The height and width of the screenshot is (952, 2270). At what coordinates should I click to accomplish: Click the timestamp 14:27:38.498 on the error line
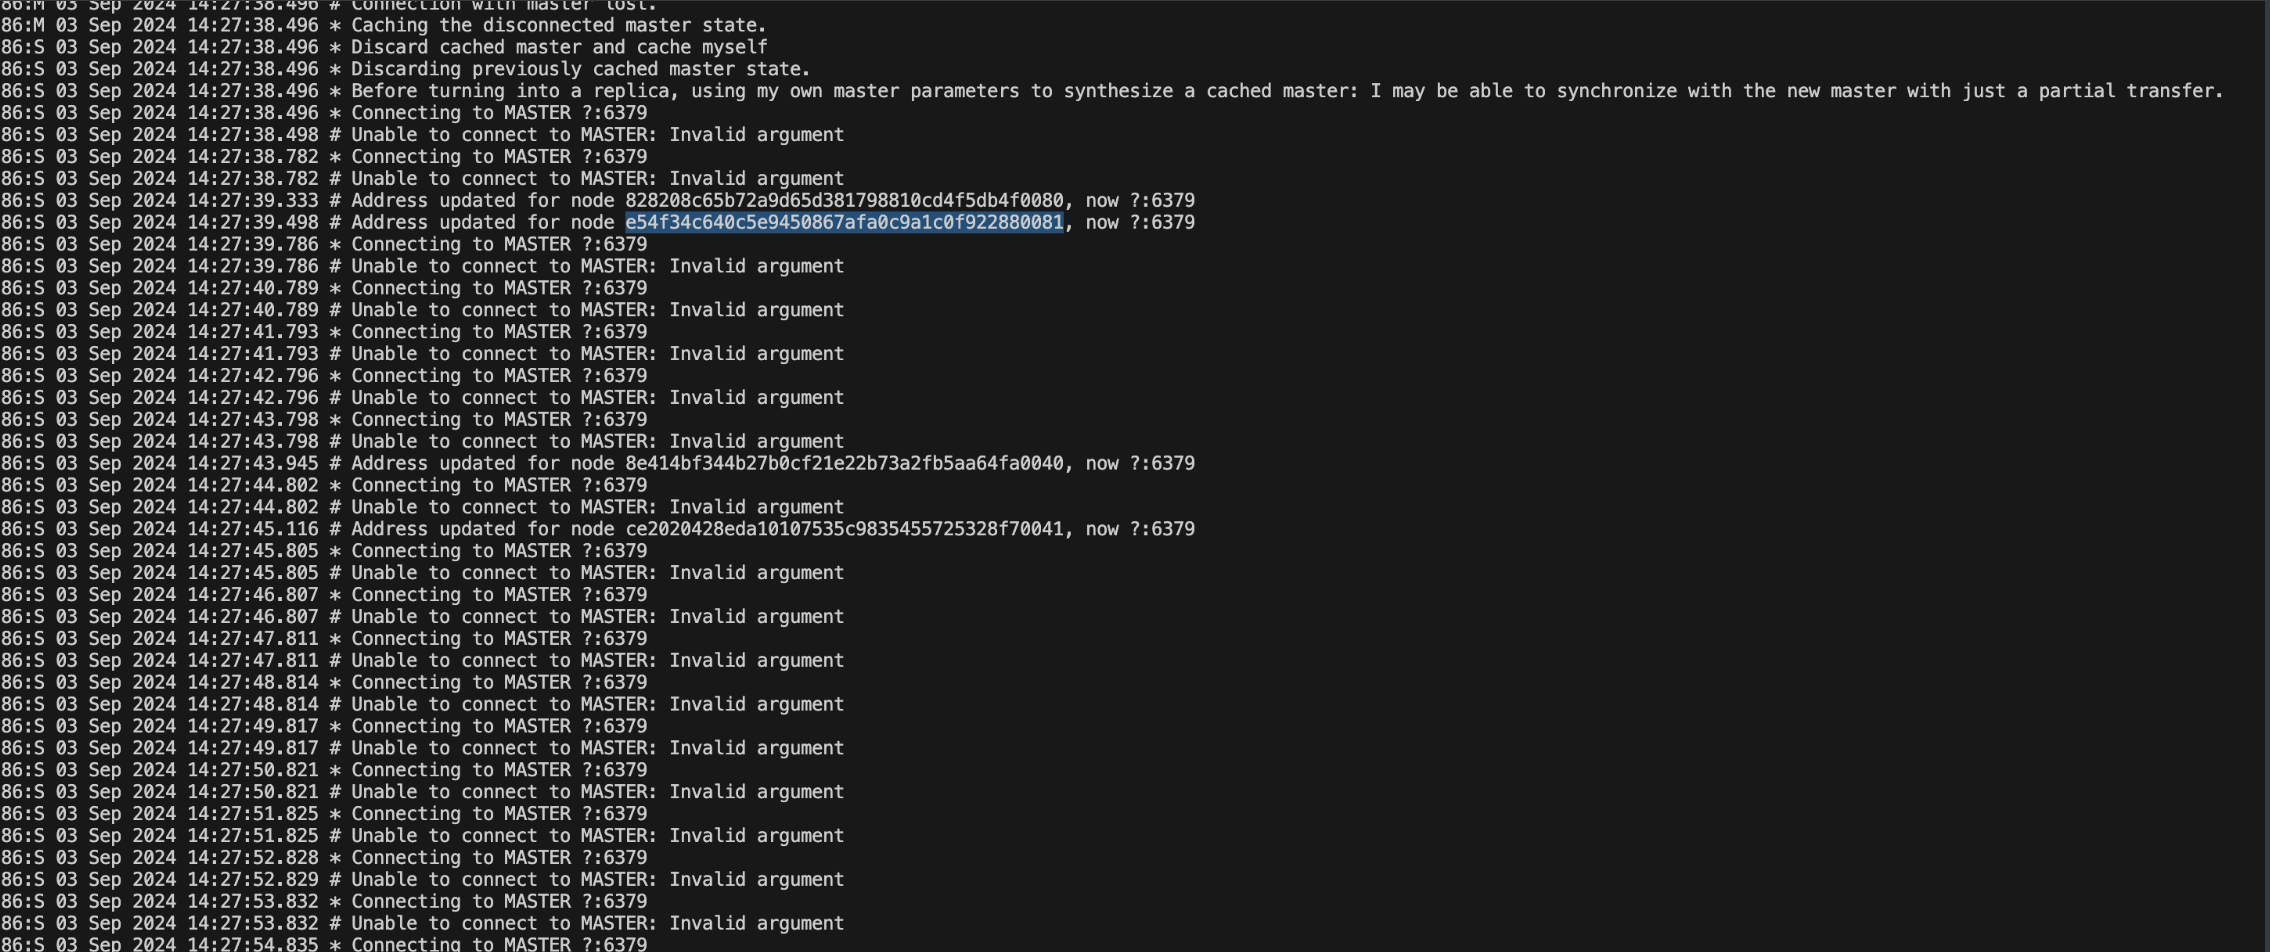[x=250, y=134]
